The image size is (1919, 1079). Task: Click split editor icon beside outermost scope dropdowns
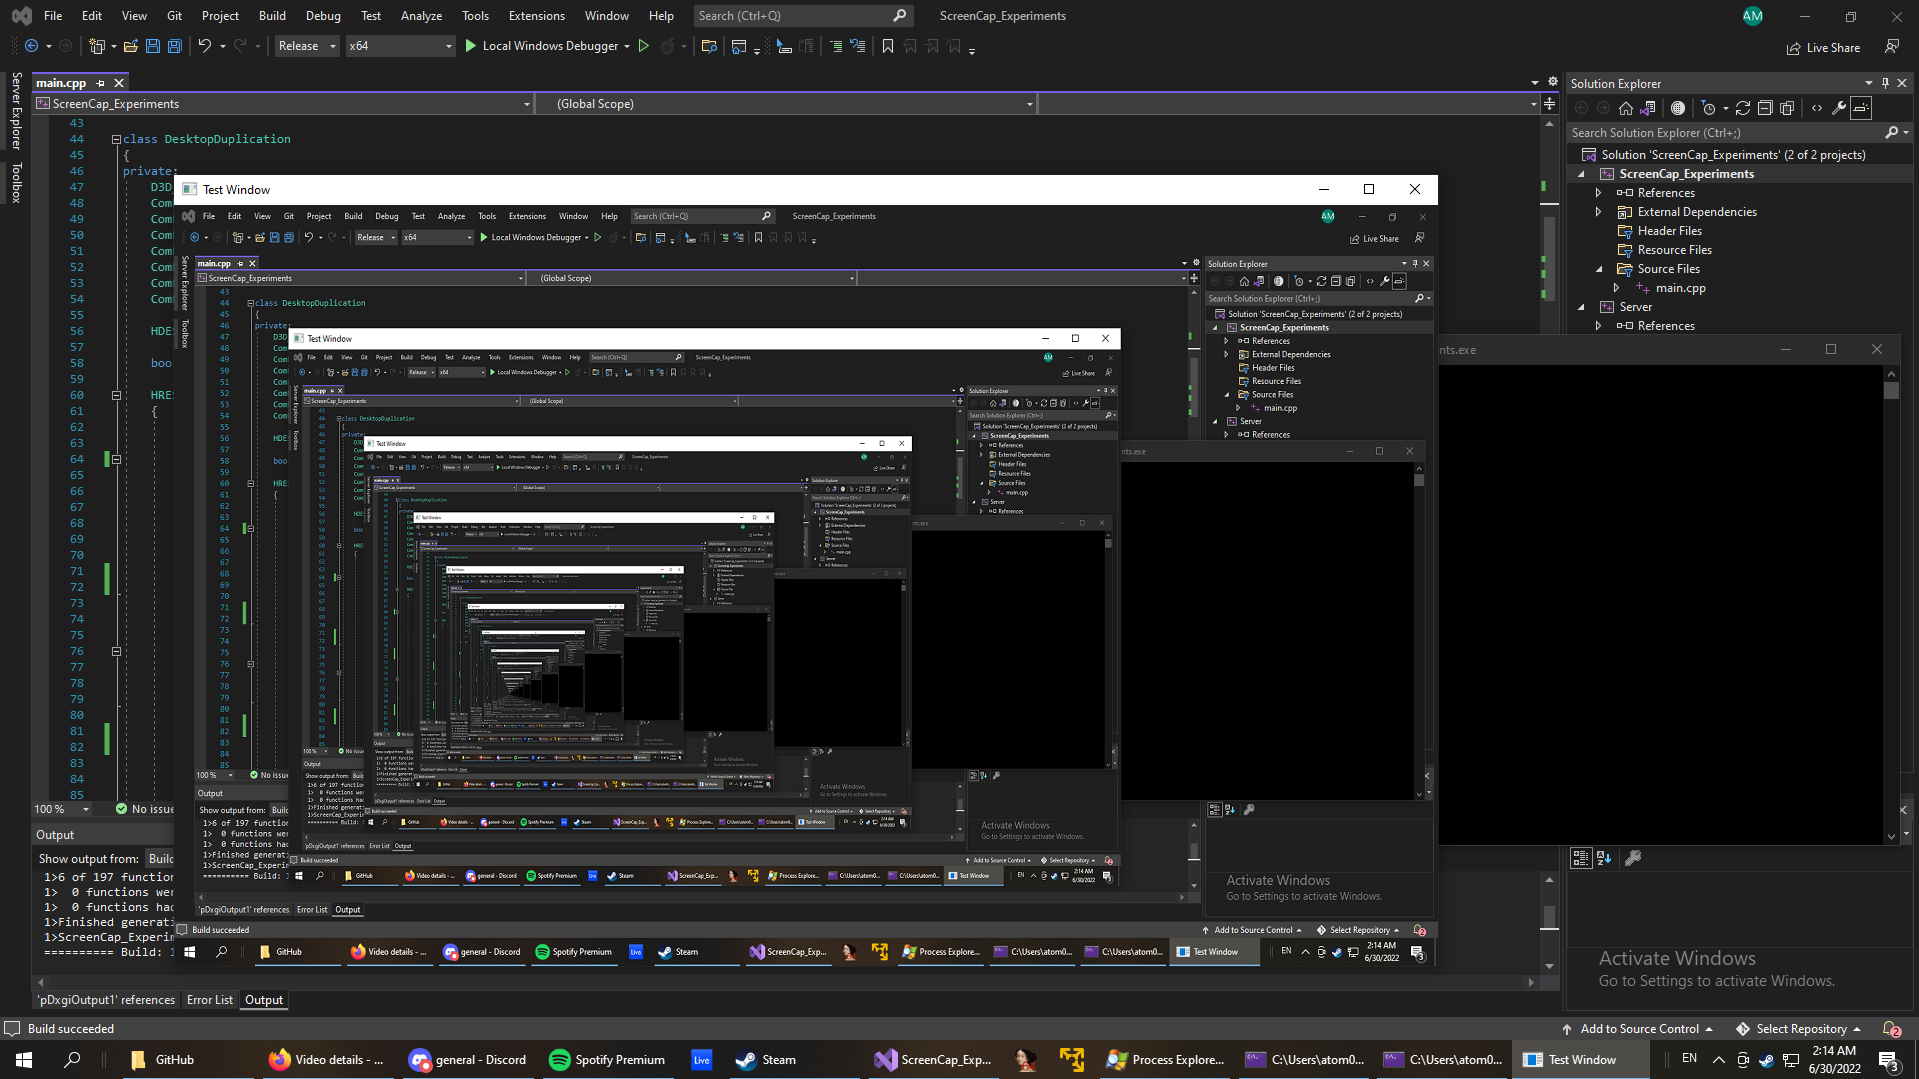(1549, 103)
